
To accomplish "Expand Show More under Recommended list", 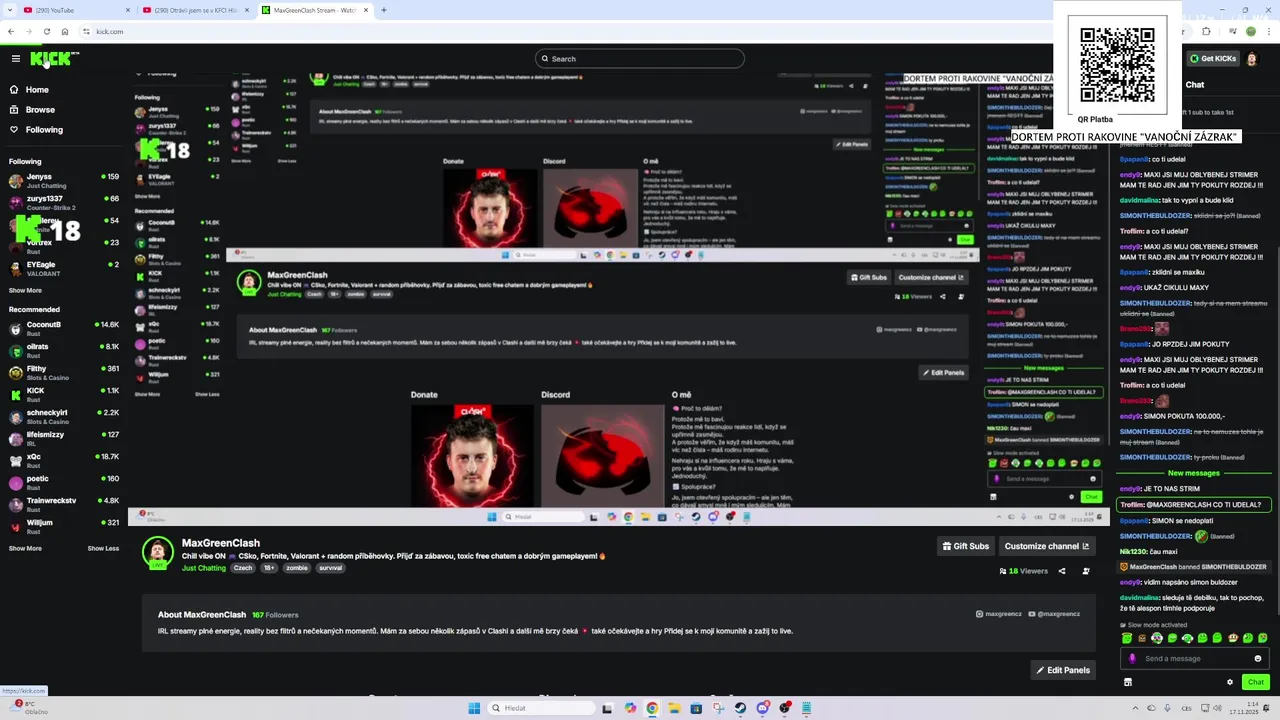I will 25,549.
